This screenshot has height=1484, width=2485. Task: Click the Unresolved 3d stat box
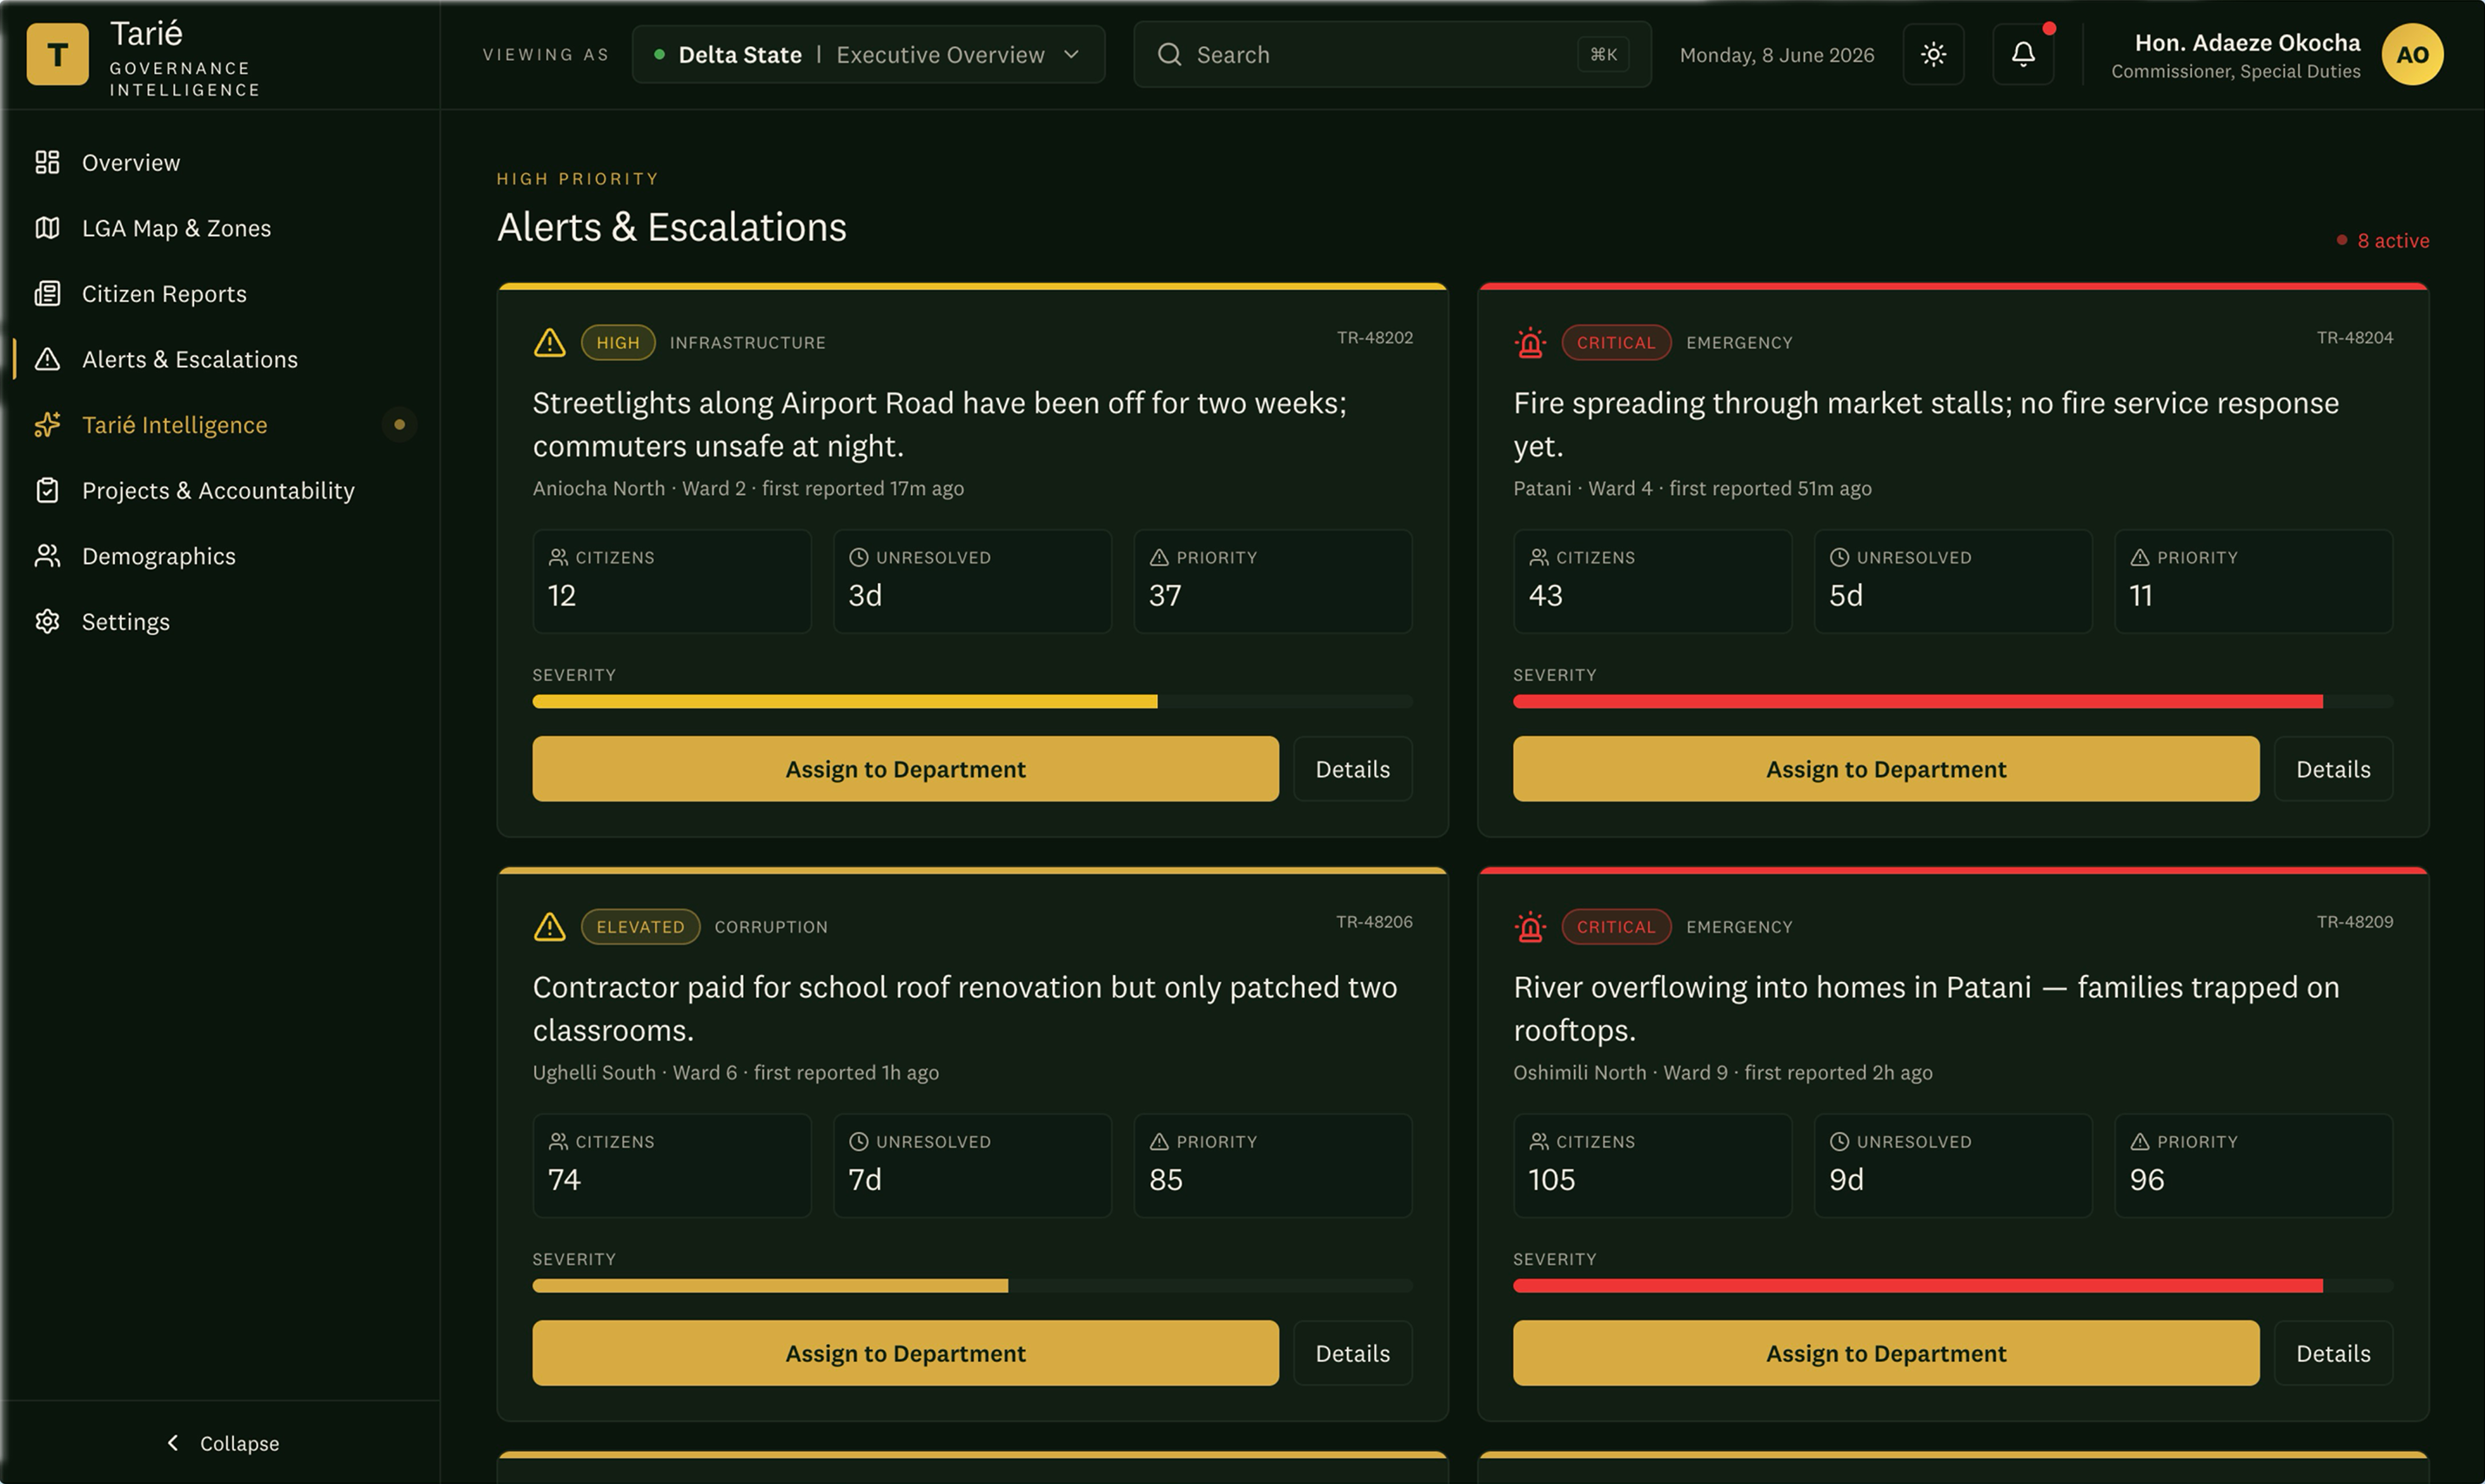tap(972, 581)
